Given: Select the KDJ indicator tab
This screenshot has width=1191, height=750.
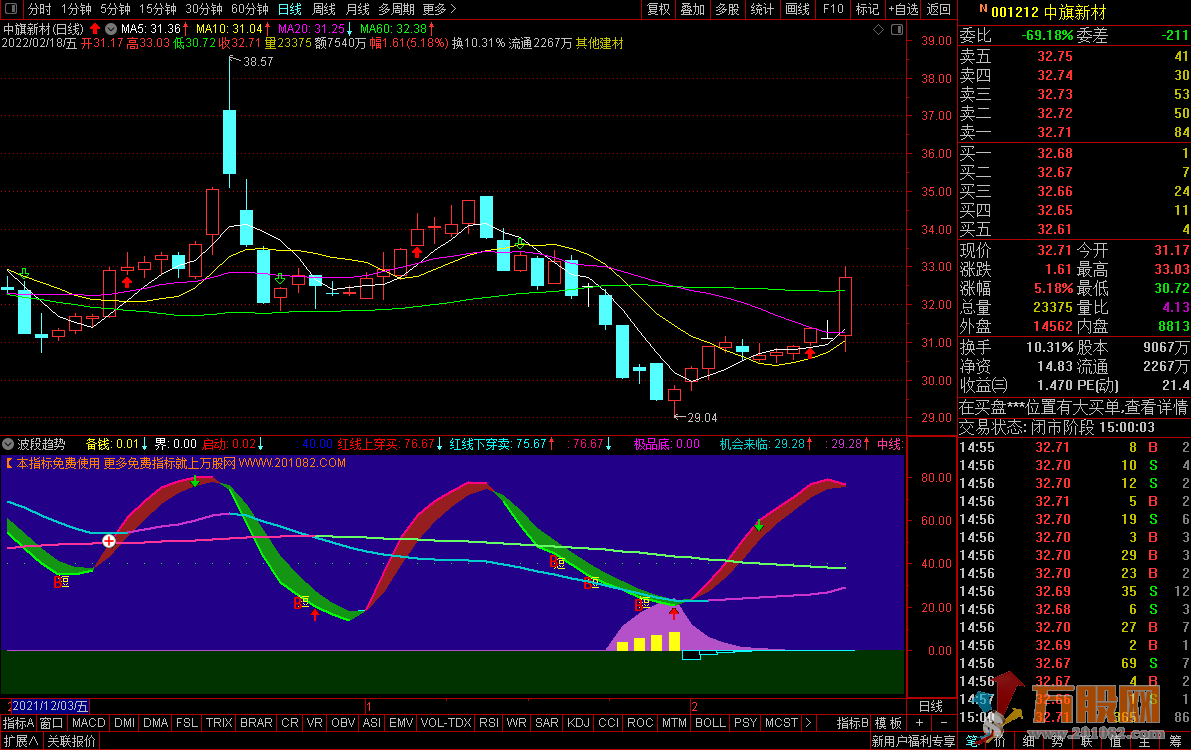Looking at the screenshot, I should [x=578, y=723].
